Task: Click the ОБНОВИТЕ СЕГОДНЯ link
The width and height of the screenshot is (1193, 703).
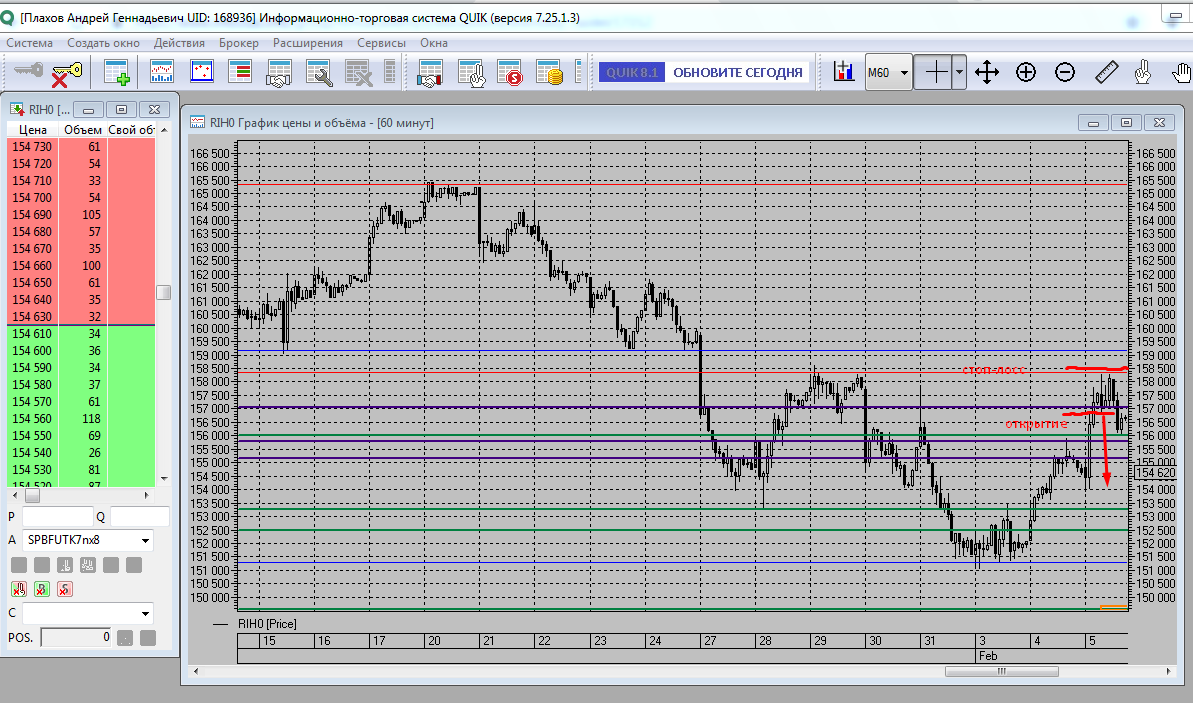Action: click(737, 72)
